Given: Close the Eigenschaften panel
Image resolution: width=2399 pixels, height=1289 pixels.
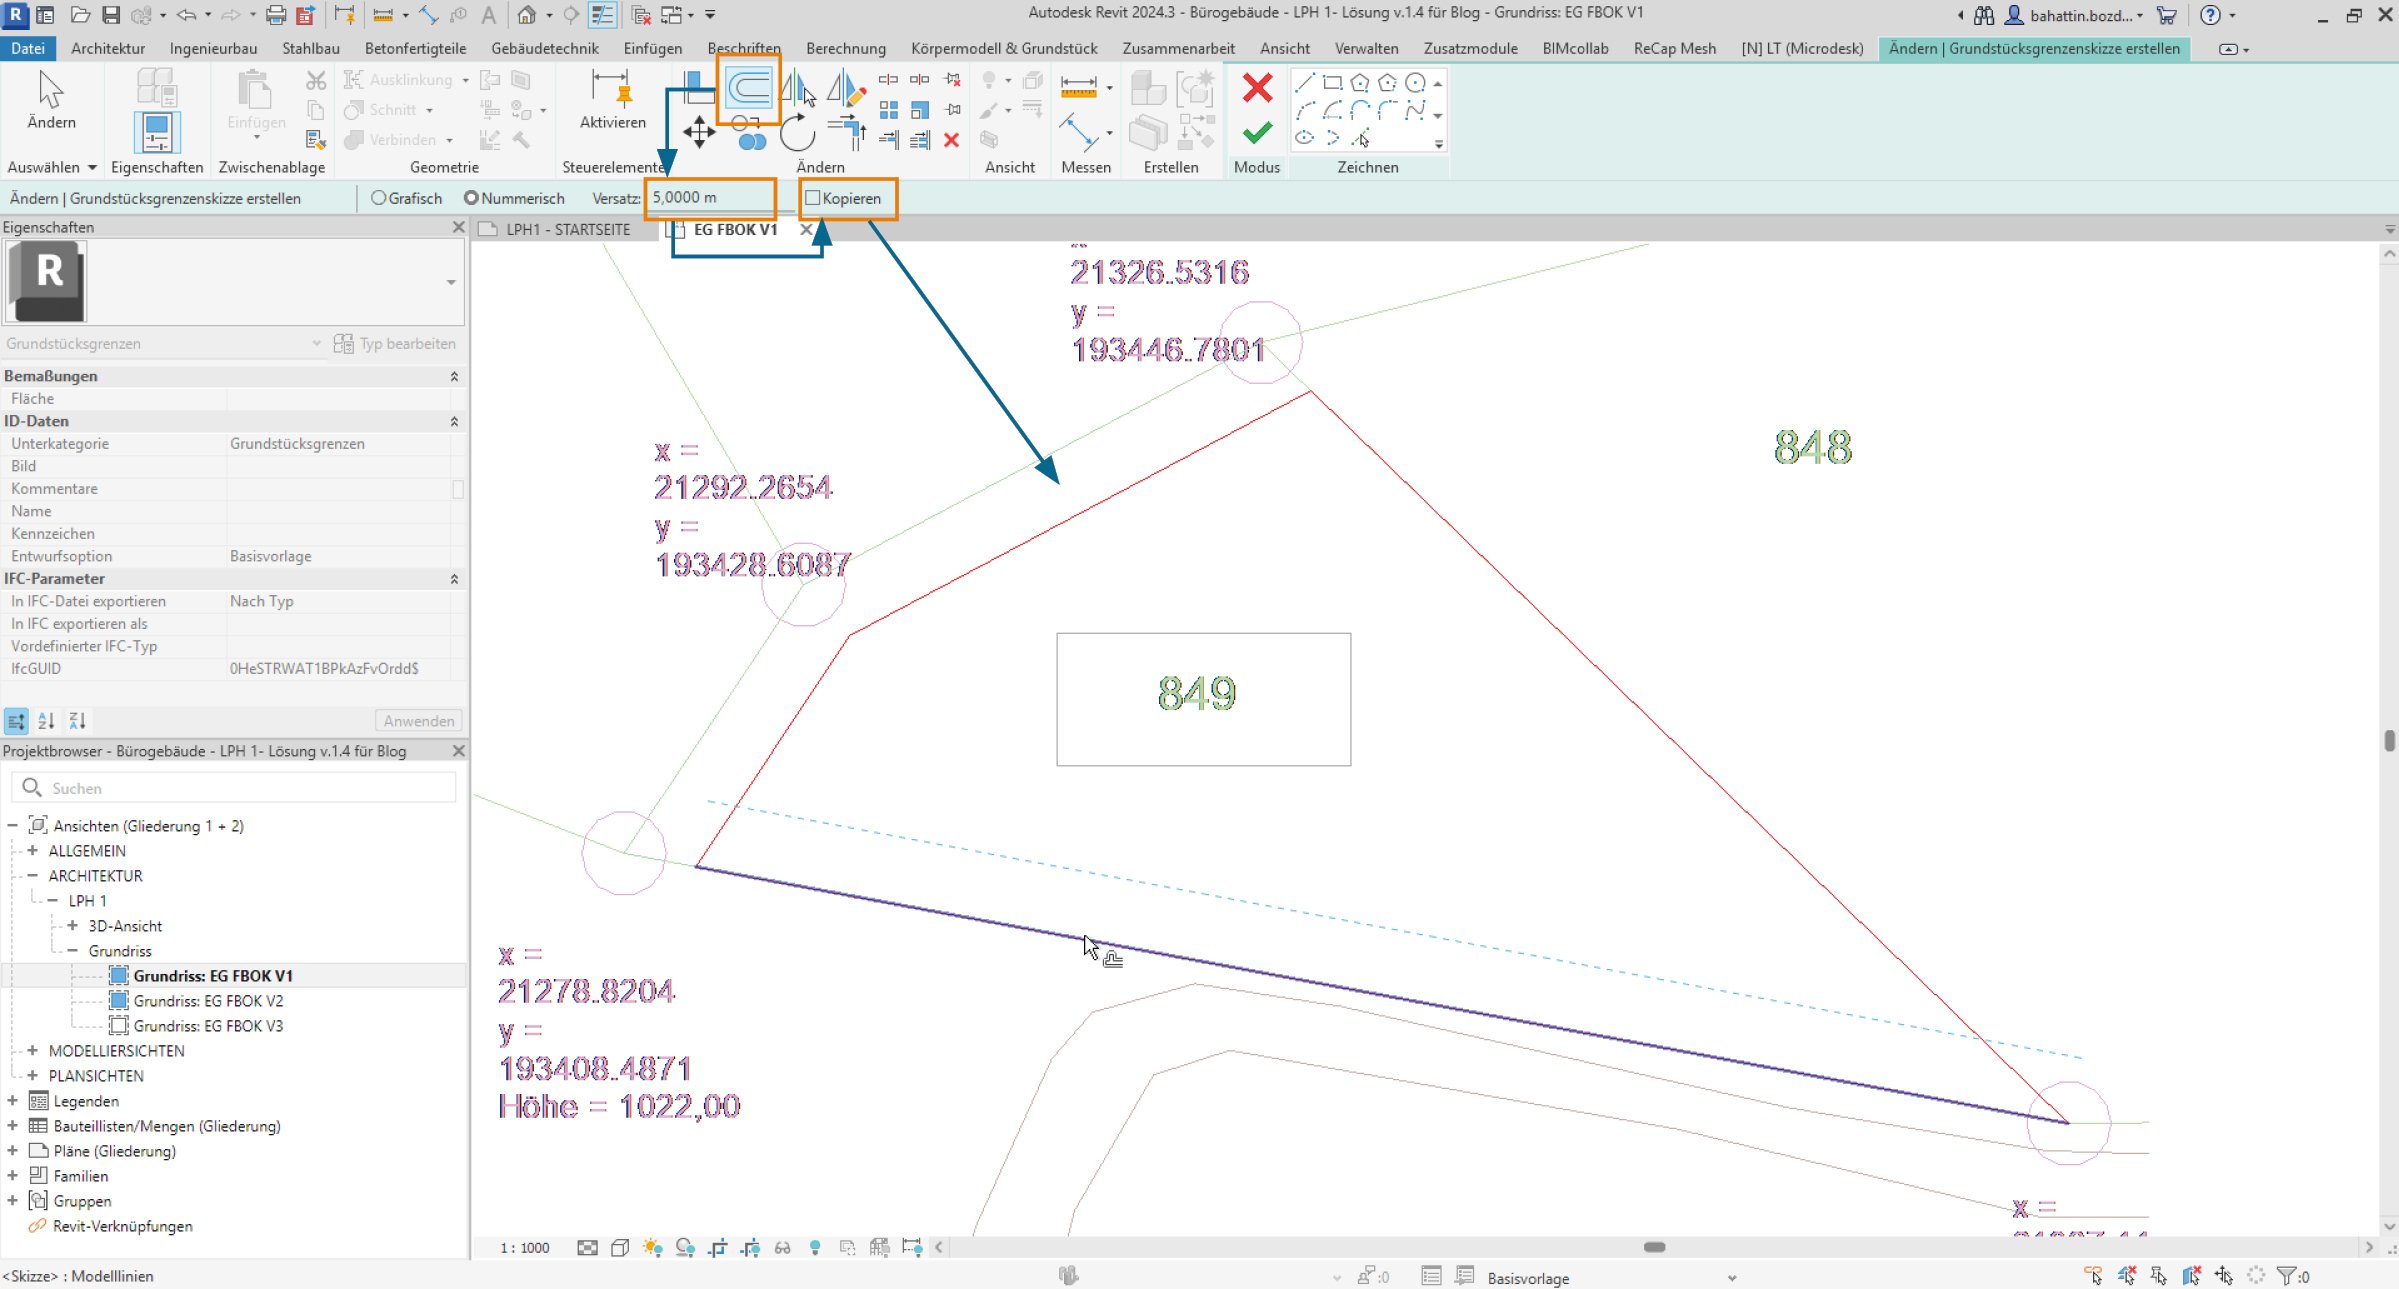Looking at the screenshot, I should (459, 227).
